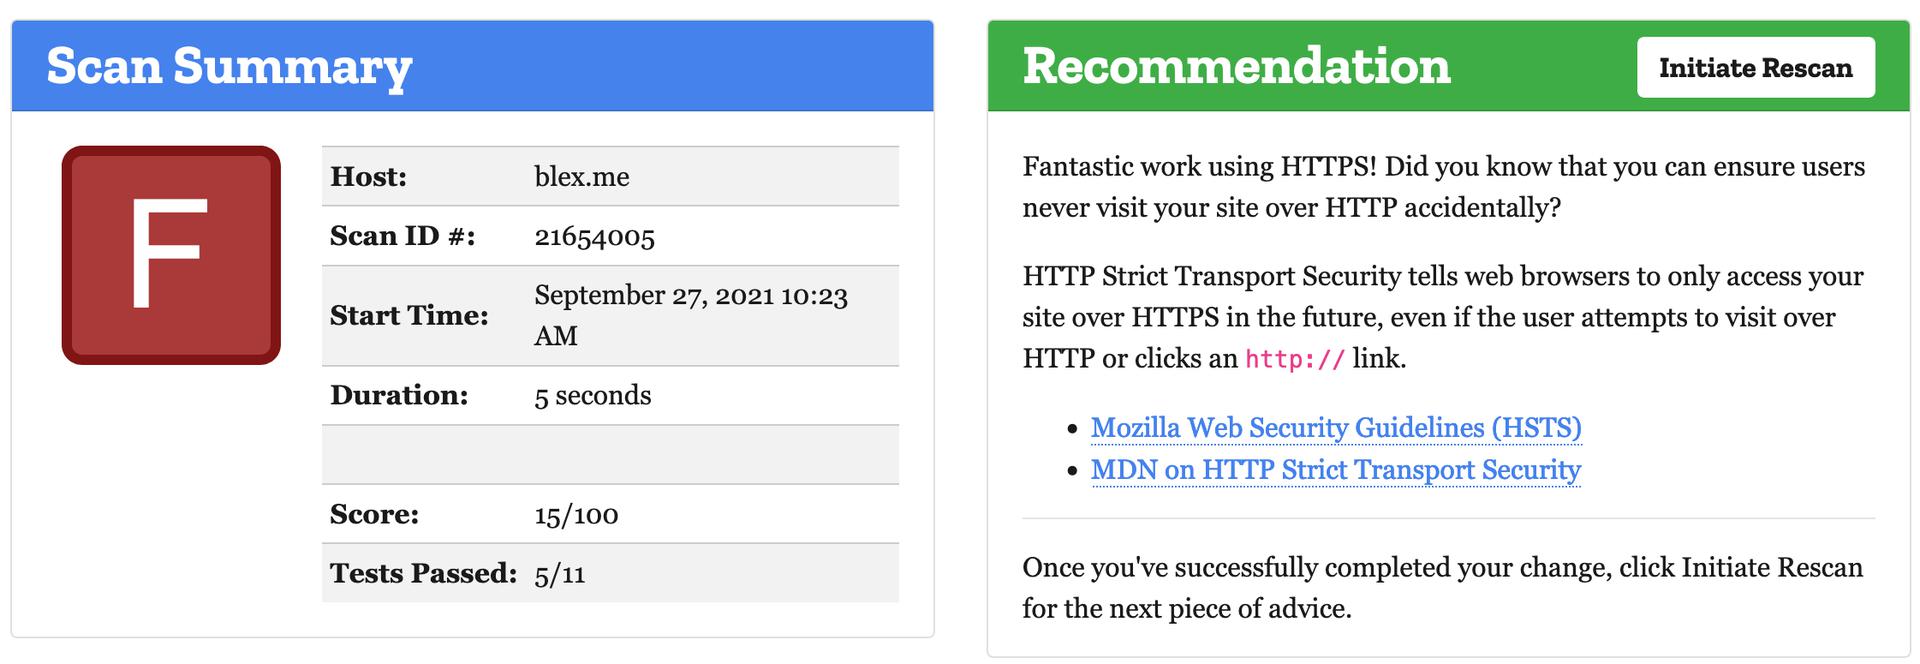Click the red F grade badge

tap(171, 255)
